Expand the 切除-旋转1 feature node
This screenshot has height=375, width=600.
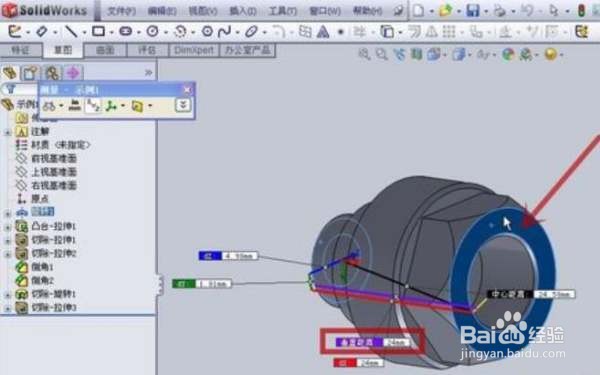(8, 295)
